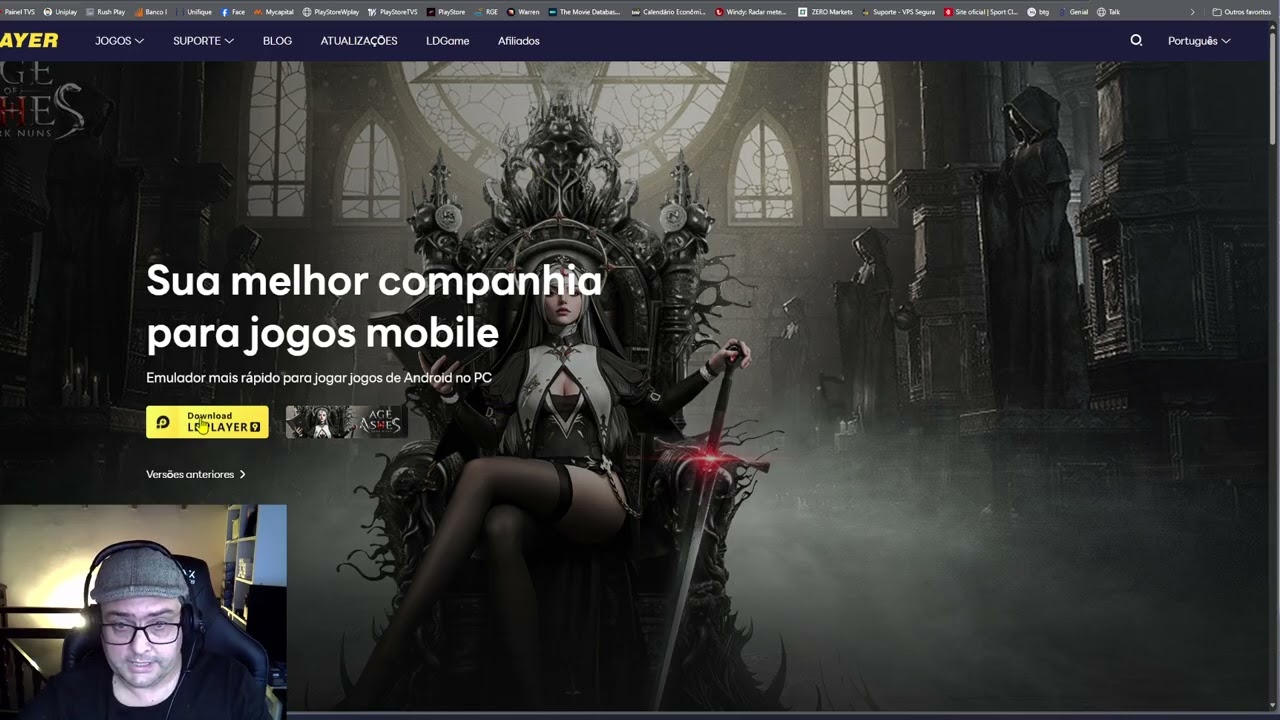
Task: Open the Painel TVS bookmark
Action: [20, 12]
